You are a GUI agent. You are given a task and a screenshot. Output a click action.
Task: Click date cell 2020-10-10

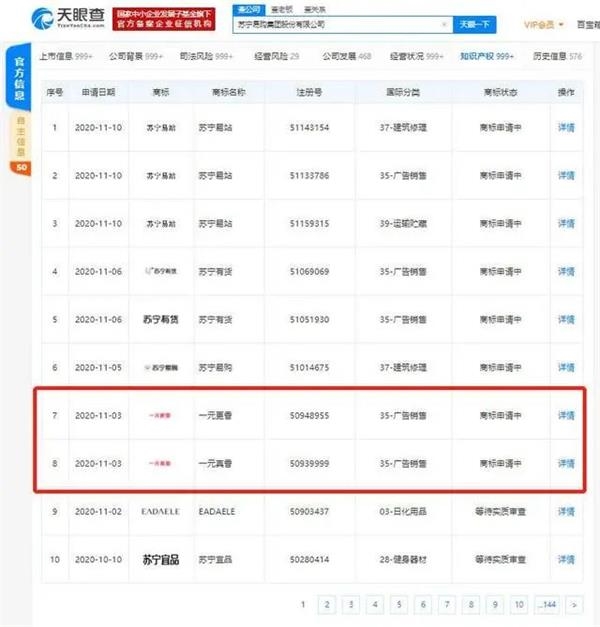[x=98, y=559]
